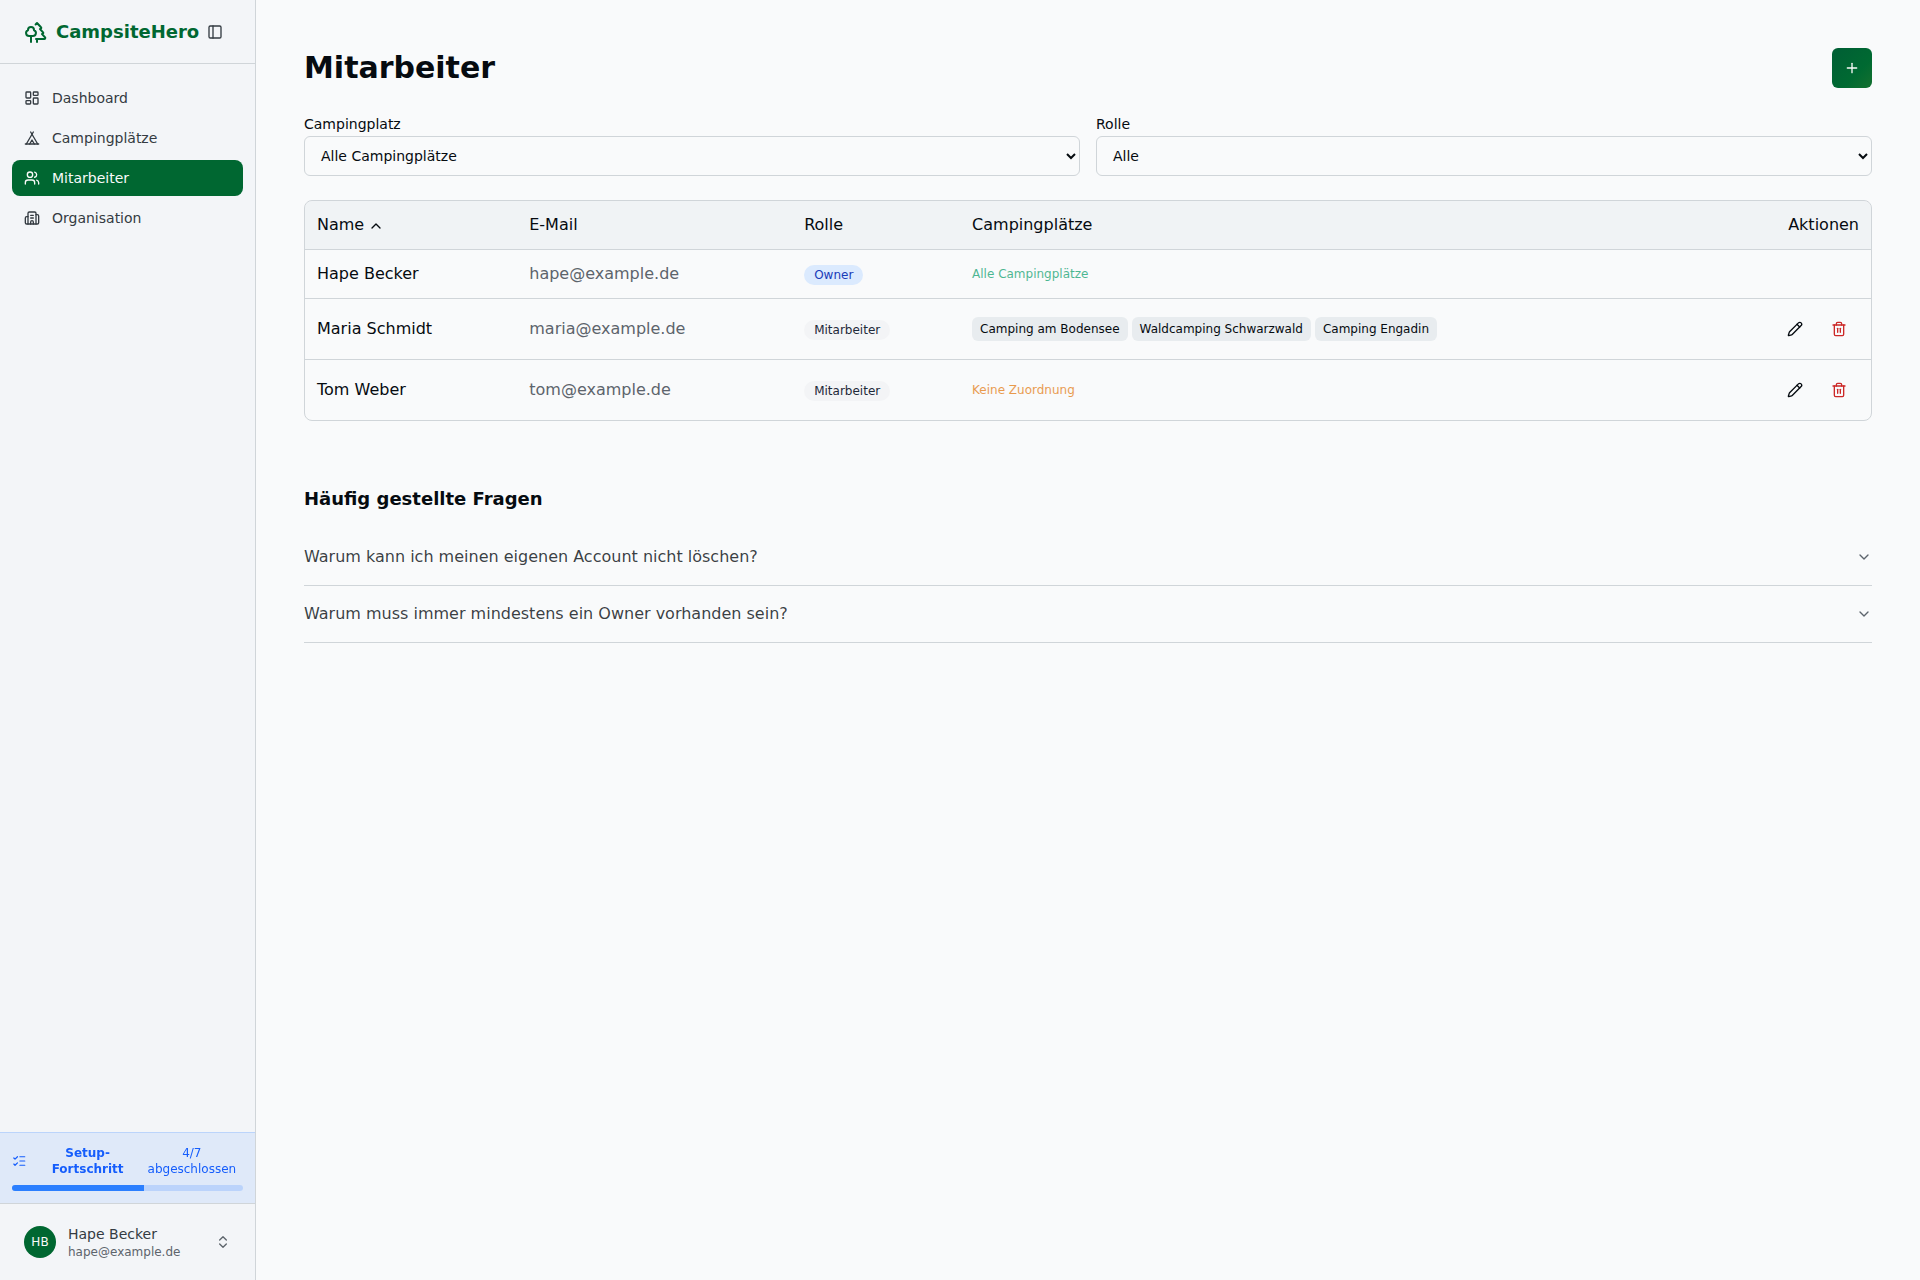Image resolution: width=1920 pixels, height=1280 pixels.
Task: Expand 'Warum kann ich meinen eigenen Account' question
Action: tap(1088, 557)
